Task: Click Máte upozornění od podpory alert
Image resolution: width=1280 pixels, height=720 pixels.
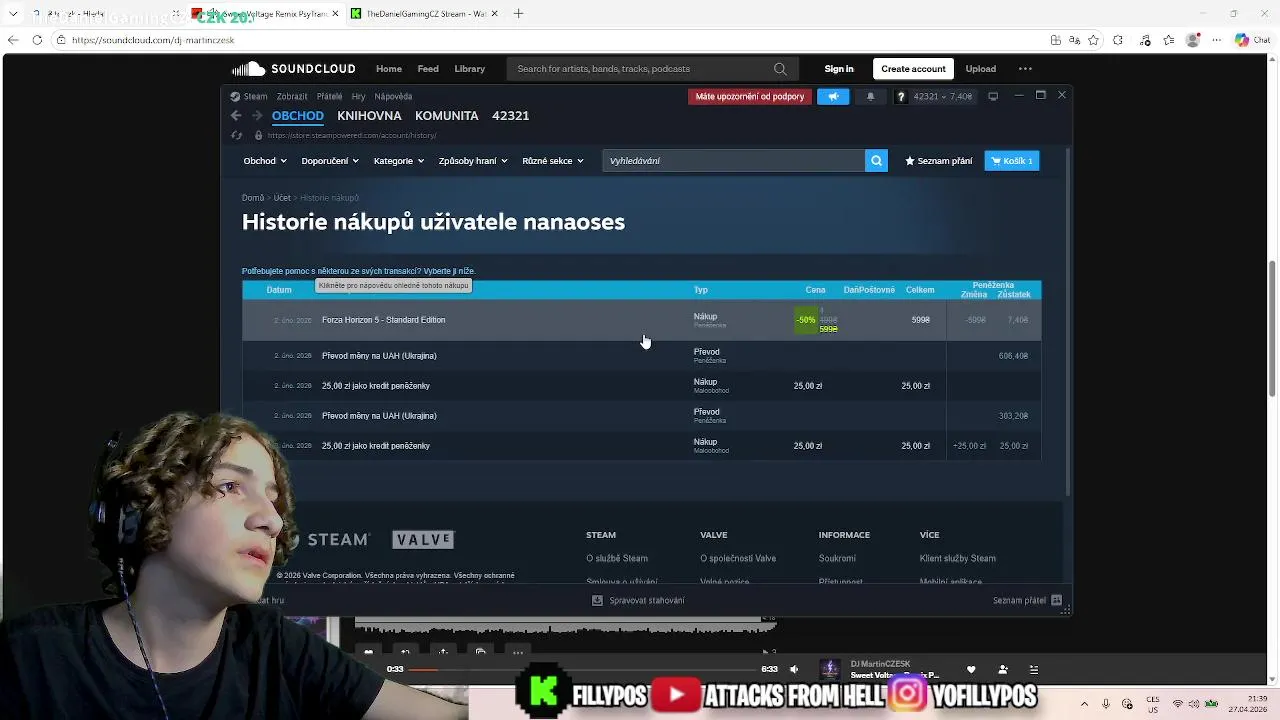Action: (x=750, y=96)
